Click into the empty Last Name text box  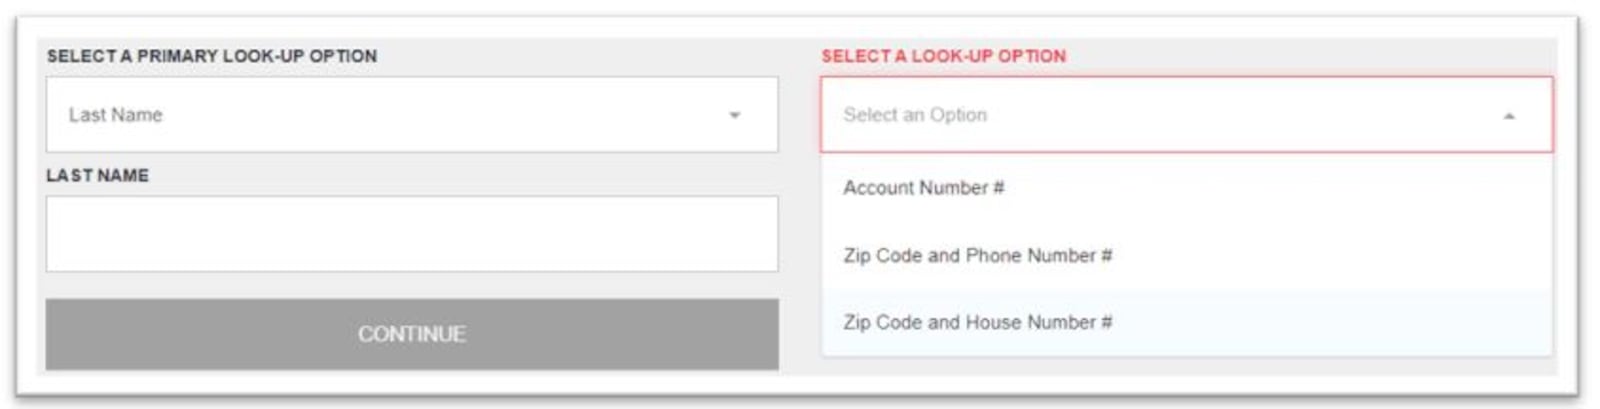(411, 234)
